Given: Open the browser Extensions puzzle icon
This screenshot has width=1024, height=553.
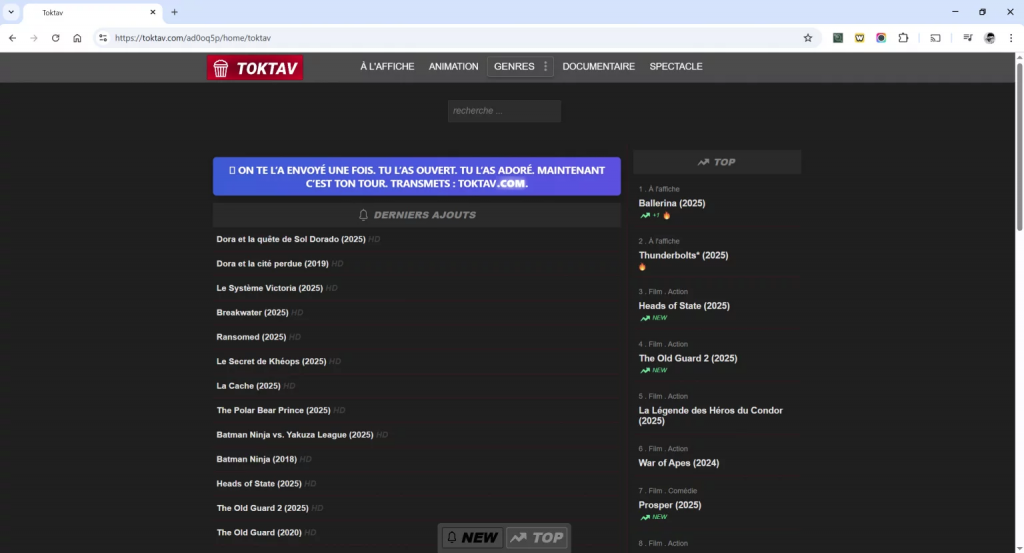Looking at the screenshot, I should click(x=903, y=38).
